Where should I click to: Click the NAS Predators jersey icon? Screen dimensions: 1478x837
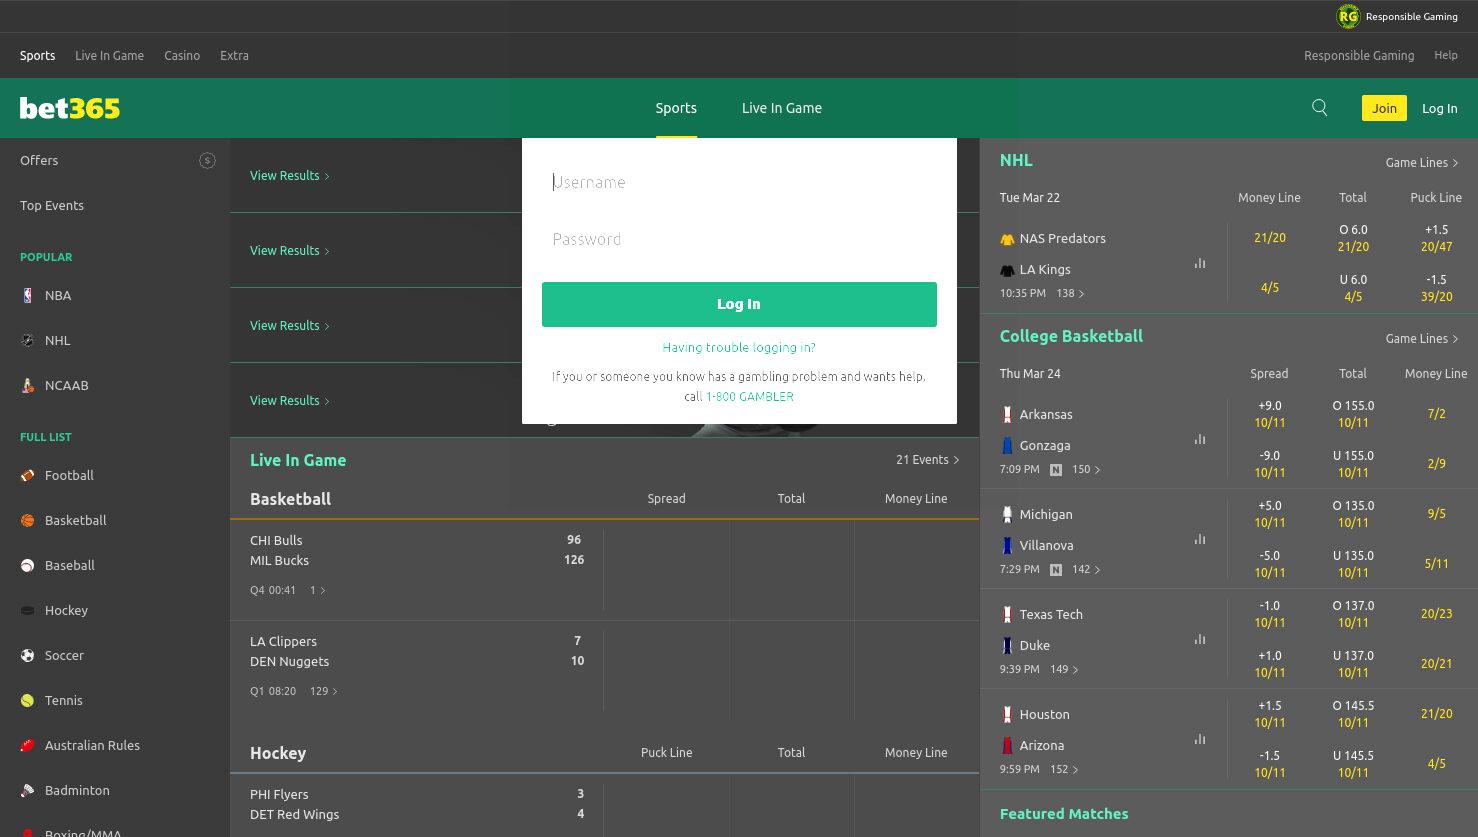[1007, 239]
